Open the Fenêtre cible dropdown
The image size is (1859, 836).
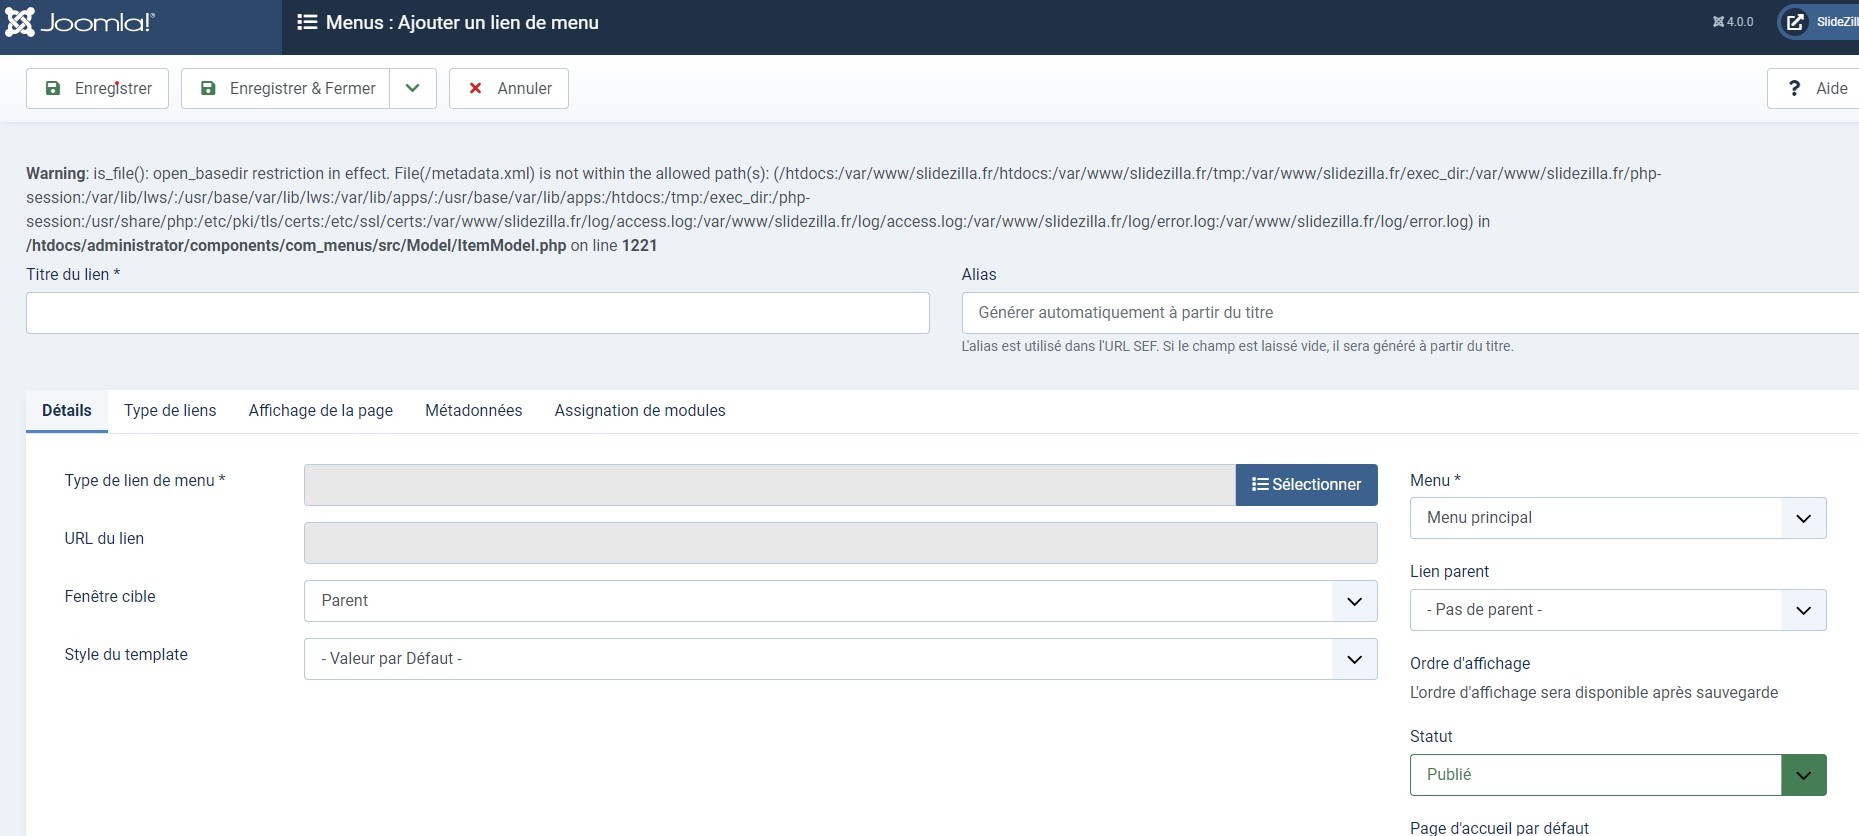[841, 601]
